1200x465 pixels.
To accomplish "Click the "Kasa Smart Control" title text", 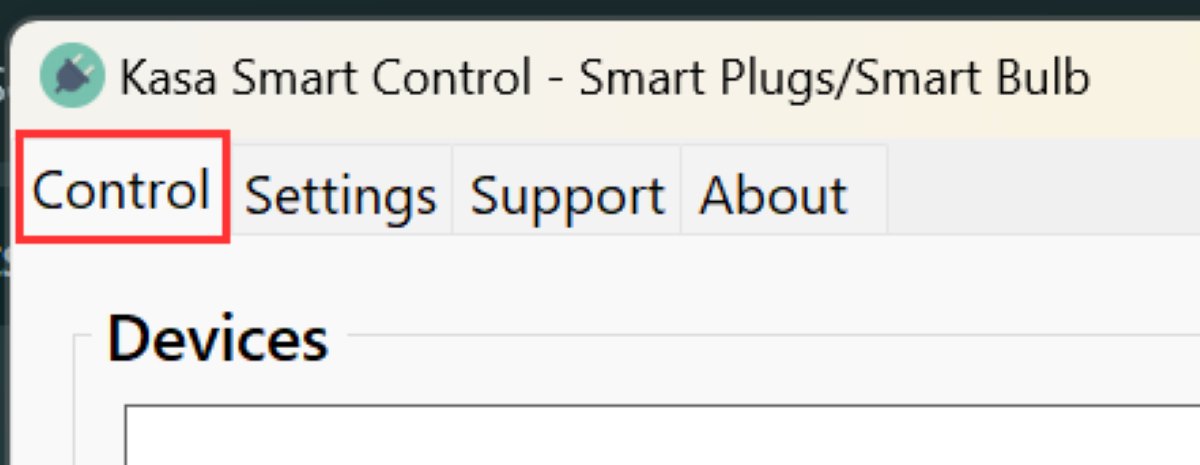I will coord(325,78).
